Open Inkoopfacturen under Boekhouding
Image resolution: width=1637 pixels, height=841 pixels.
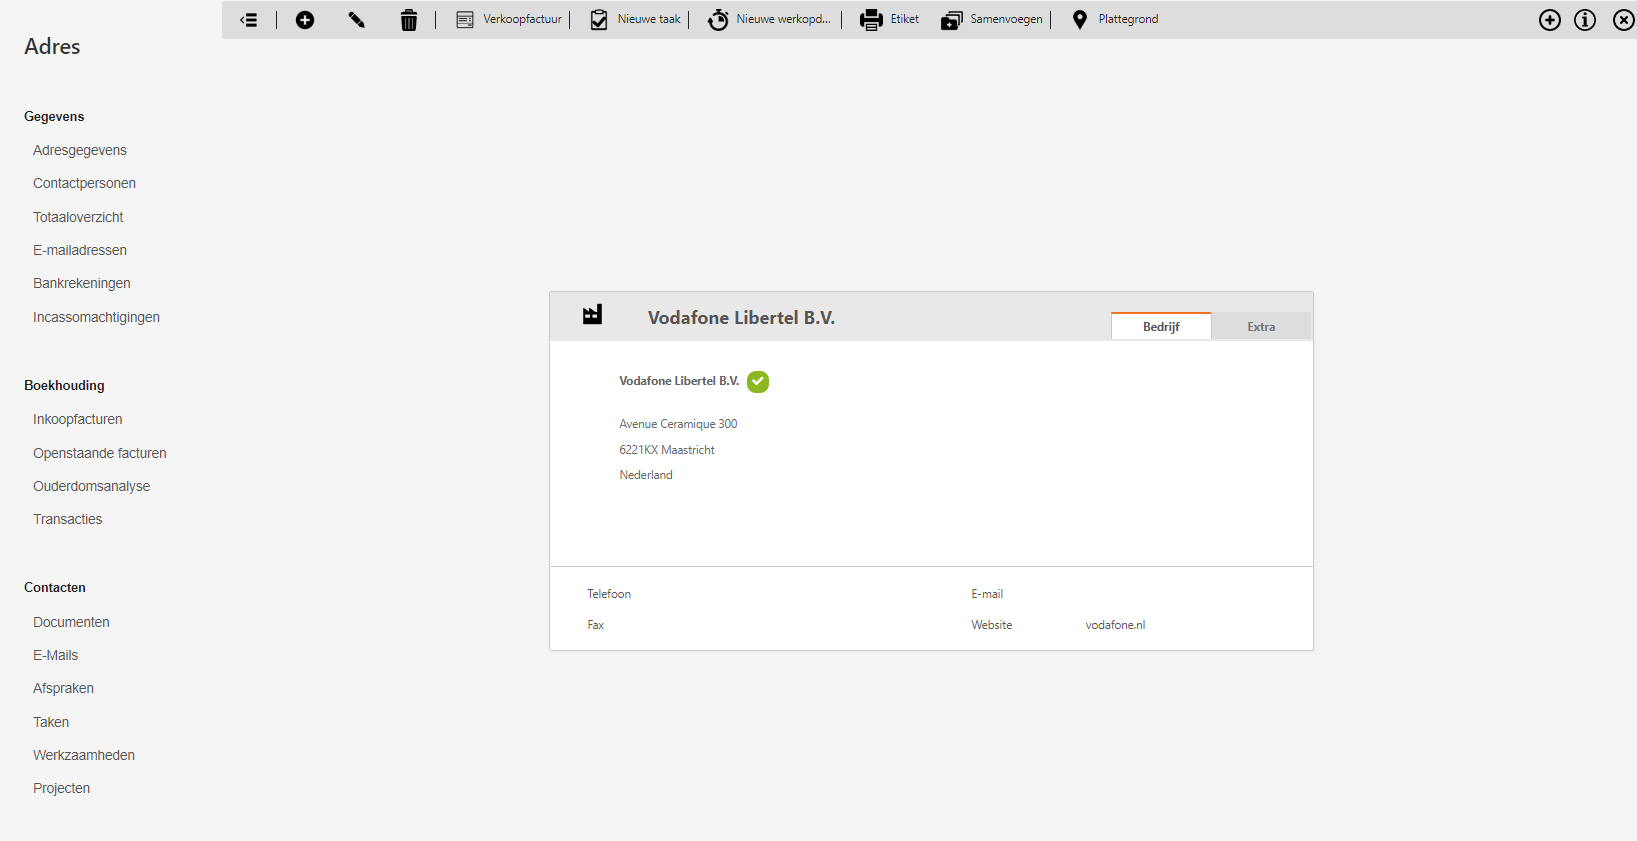pos(78,419)
